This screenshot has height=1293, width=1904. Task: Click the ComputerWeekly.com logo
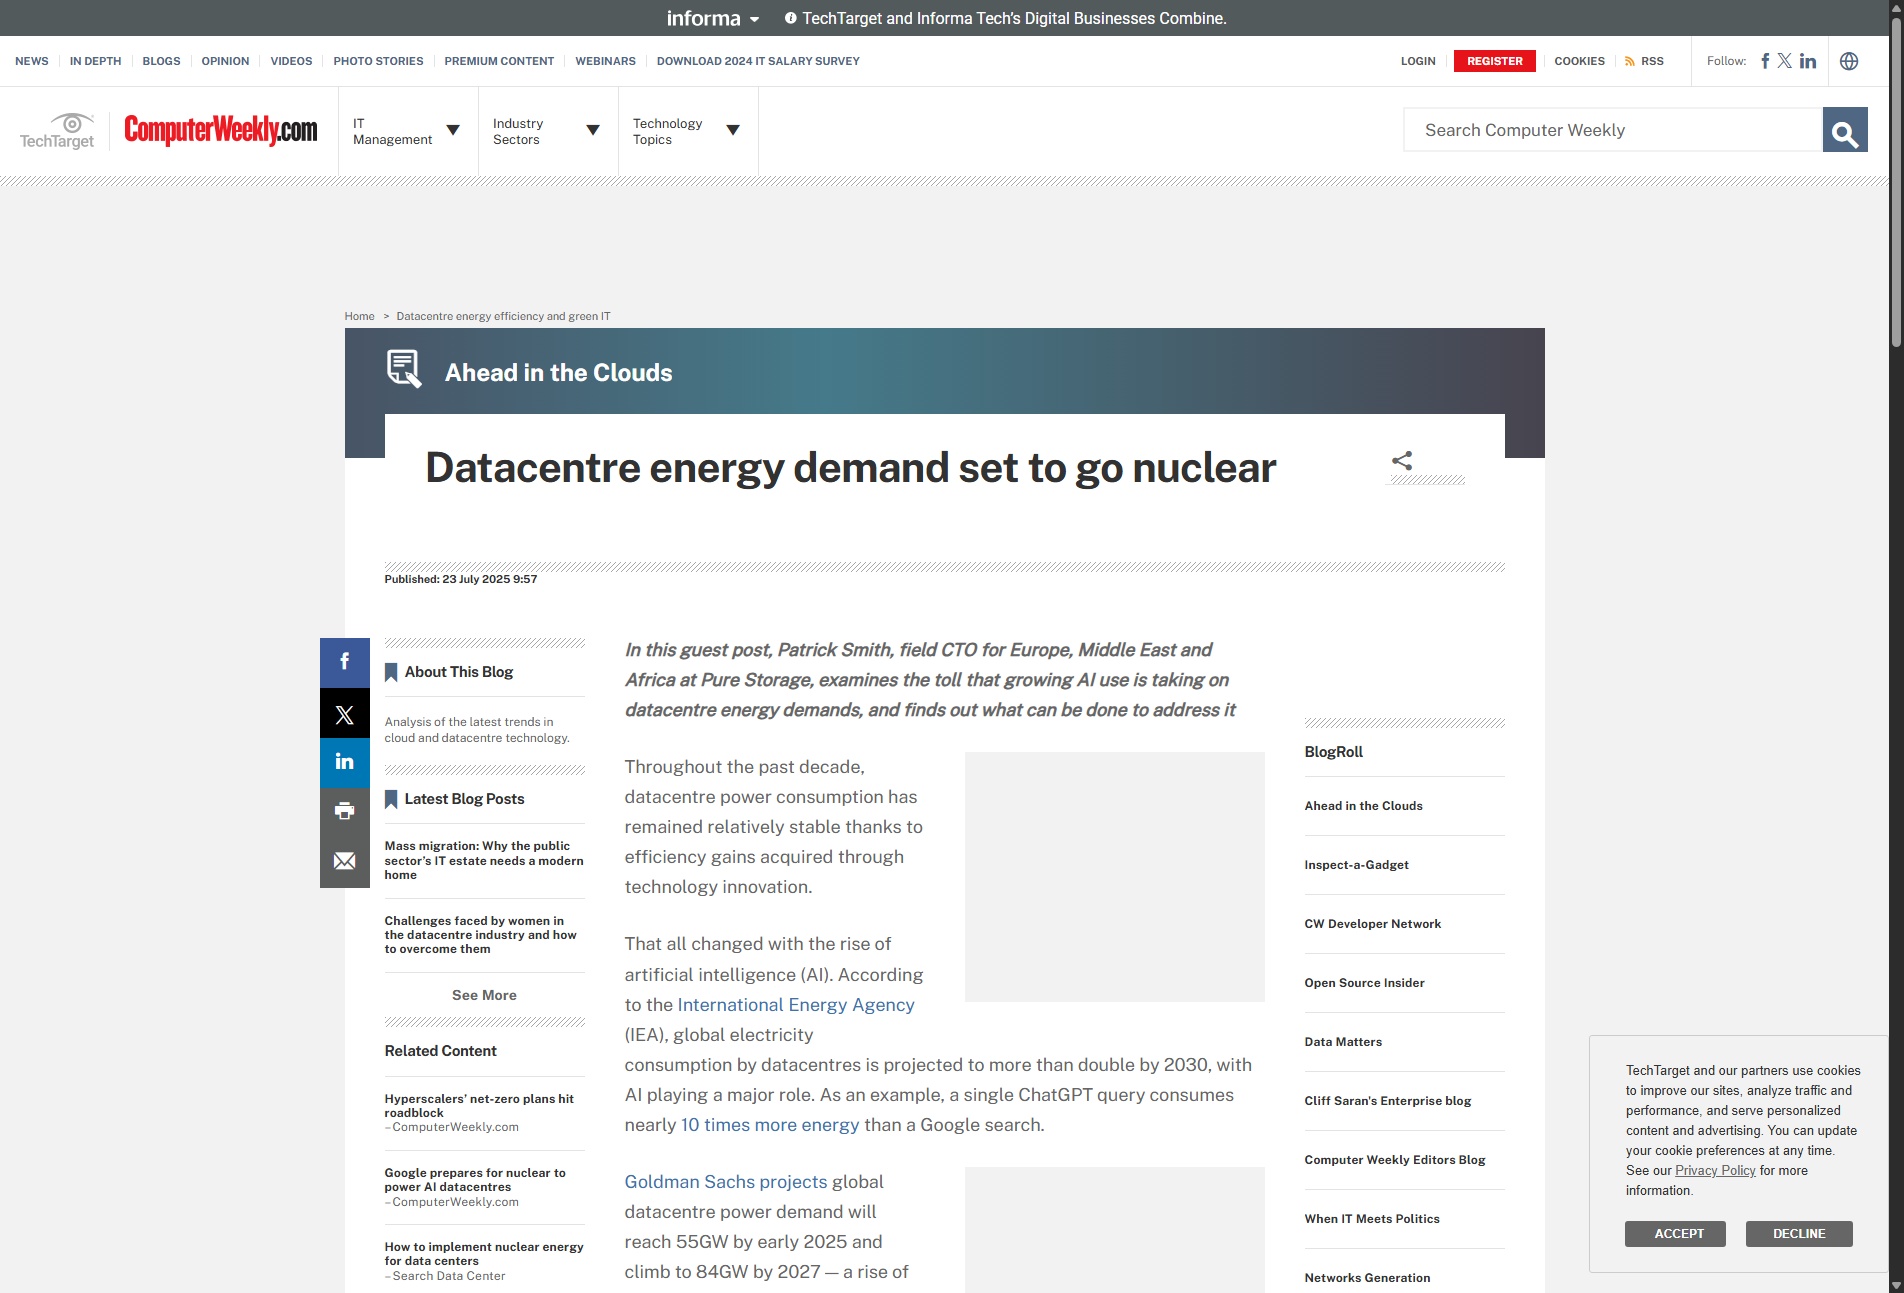(x=220, y=130)
